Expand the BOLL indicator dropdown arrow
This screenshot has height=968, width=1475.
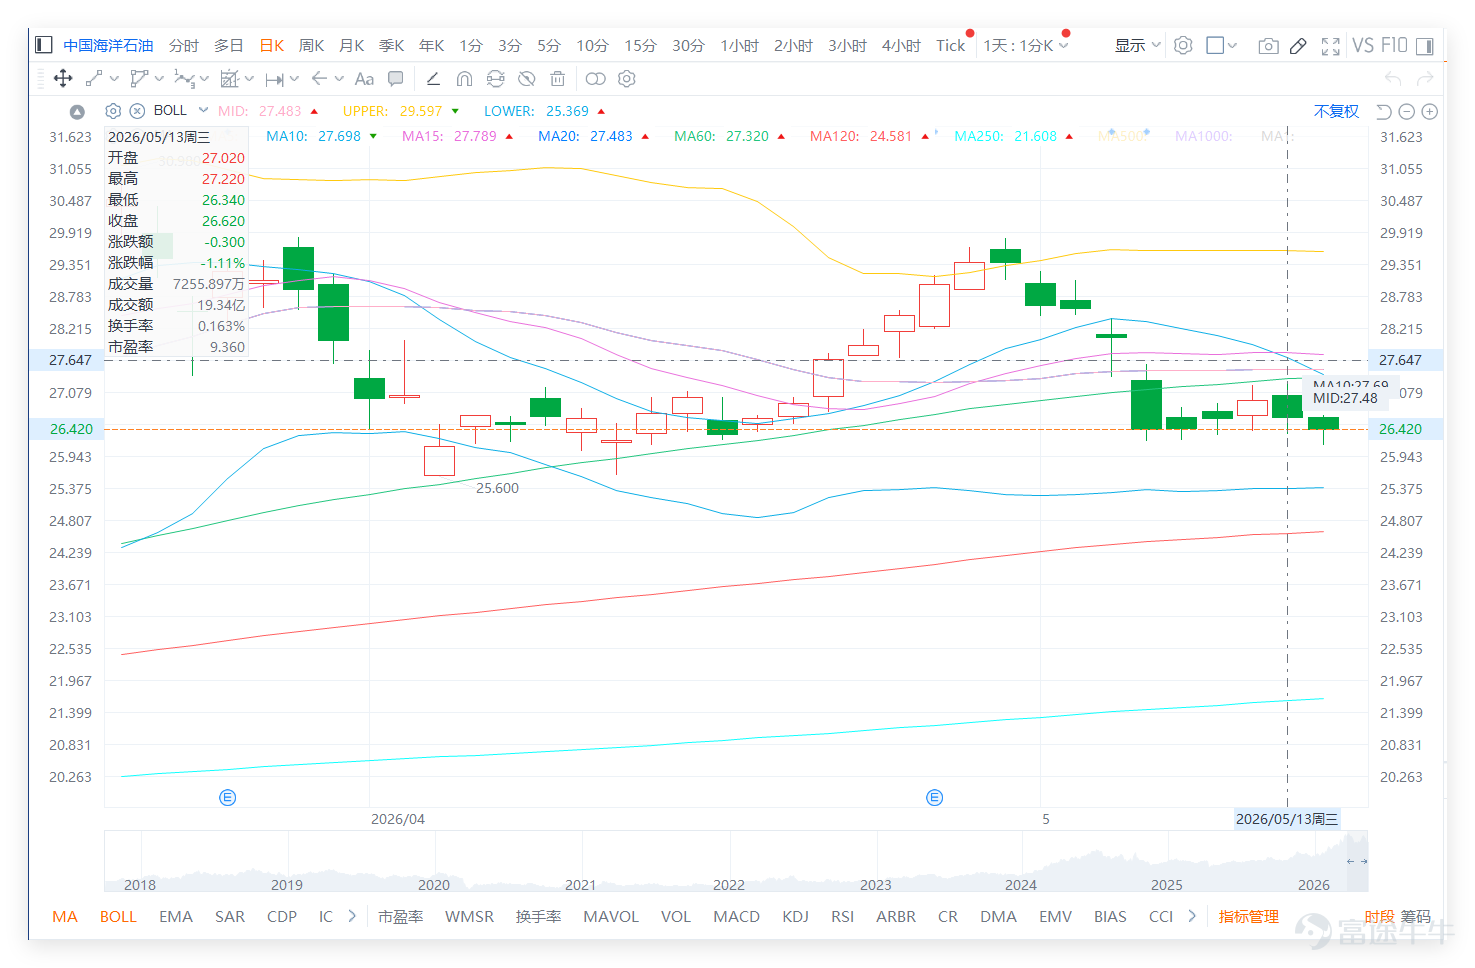pos(203,110)
